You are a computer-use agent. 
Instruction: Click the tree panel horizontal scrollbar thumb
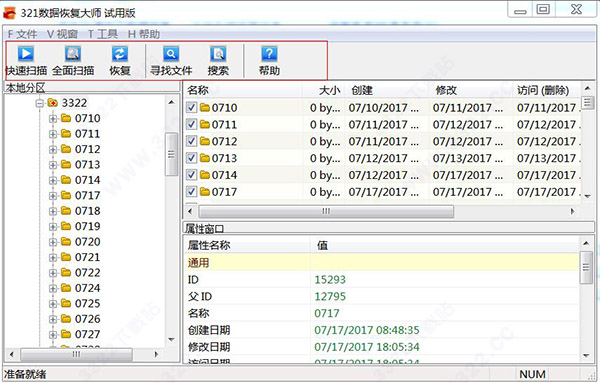coord(77,354)
